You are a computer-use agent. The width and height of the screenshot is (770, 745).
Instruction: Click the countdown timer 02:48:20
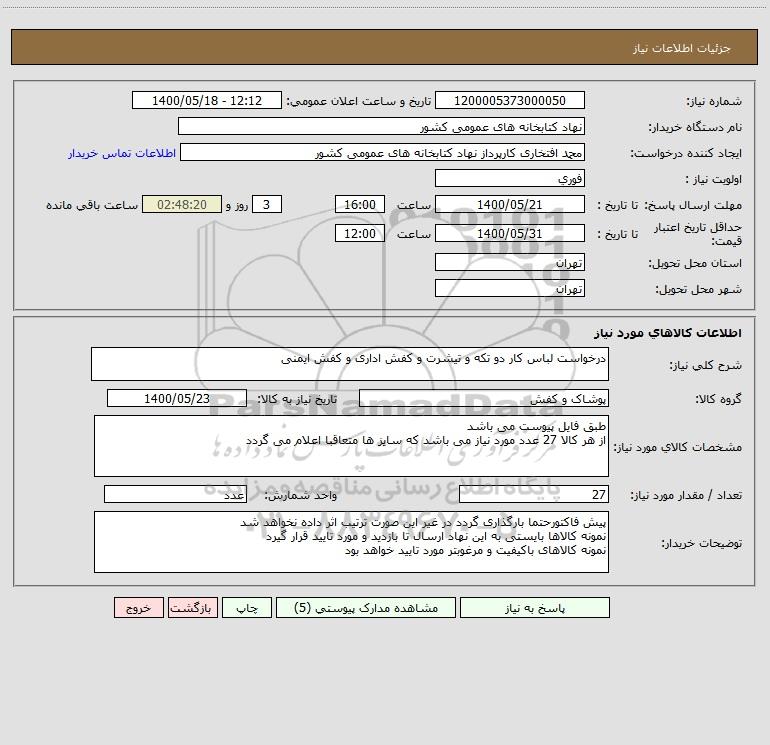tap(182, 205)
